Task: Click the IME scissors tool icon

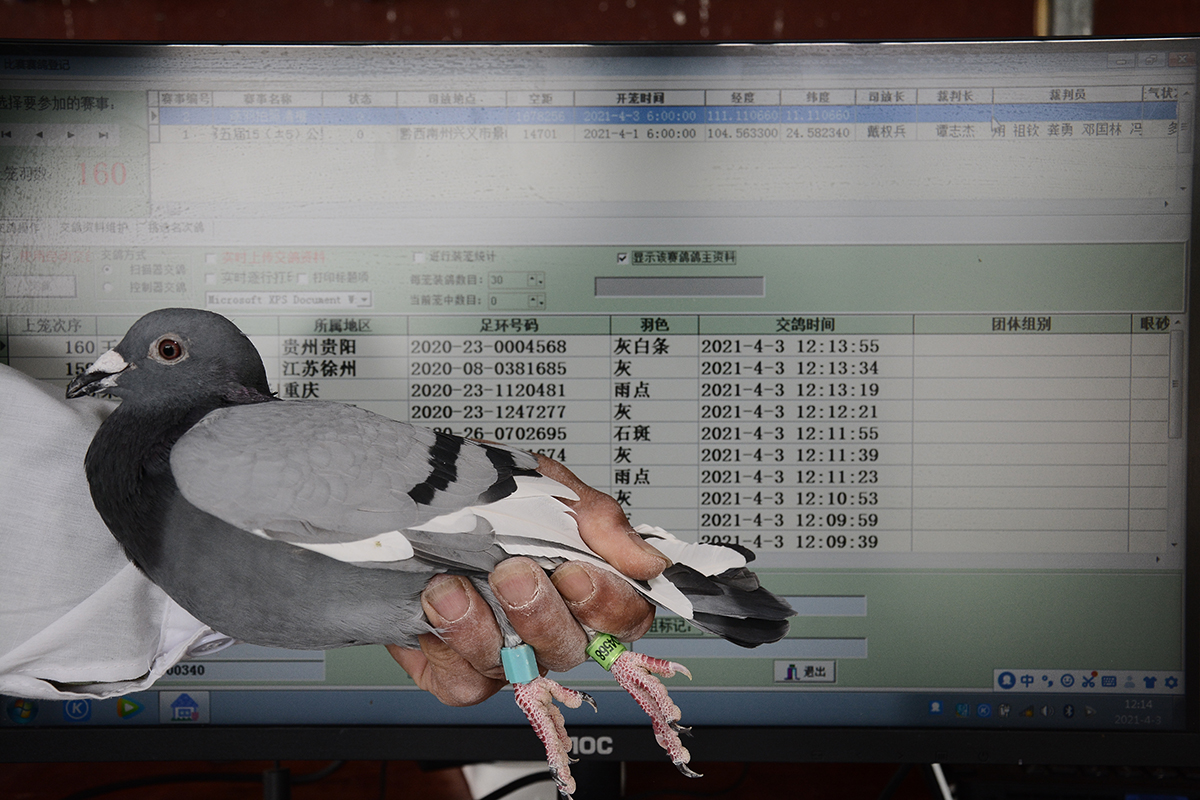Action: [x=1089, y=681]
